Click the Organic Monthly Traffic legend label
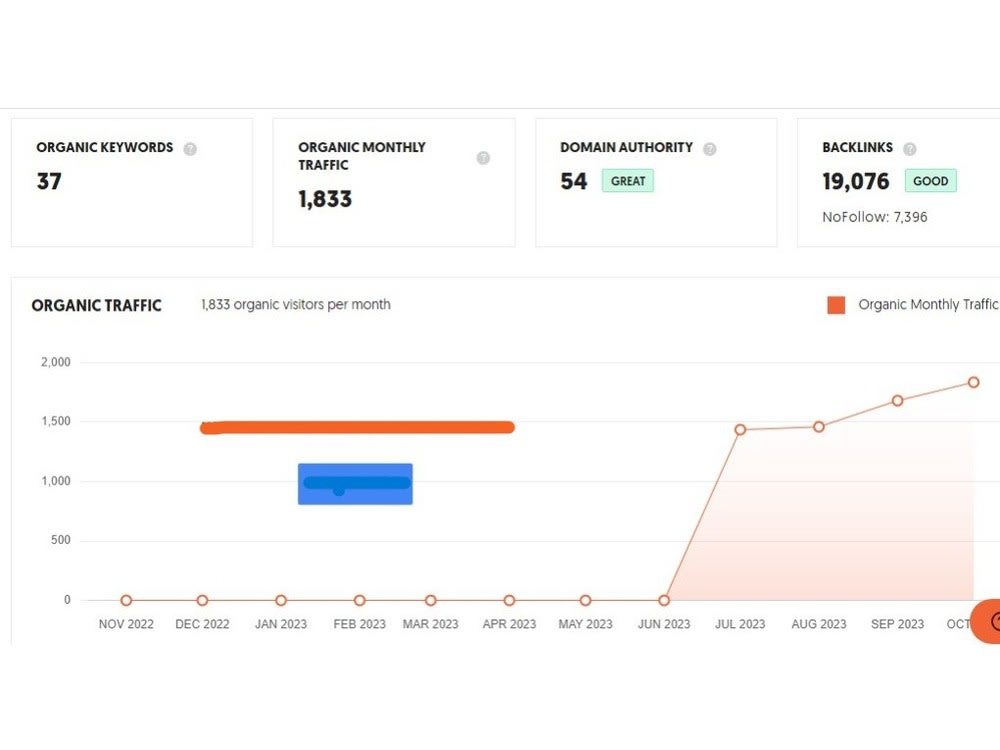Image resolution: width=1000 pixels, height=750 pixels. [x=928, y=305]
